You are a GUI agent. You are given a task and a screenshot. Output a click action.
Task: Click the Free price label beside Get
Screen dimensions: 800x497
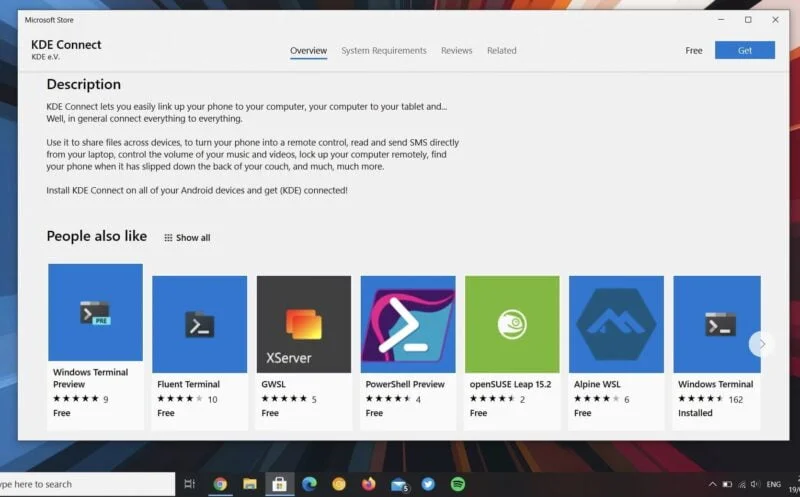[693, 51]
